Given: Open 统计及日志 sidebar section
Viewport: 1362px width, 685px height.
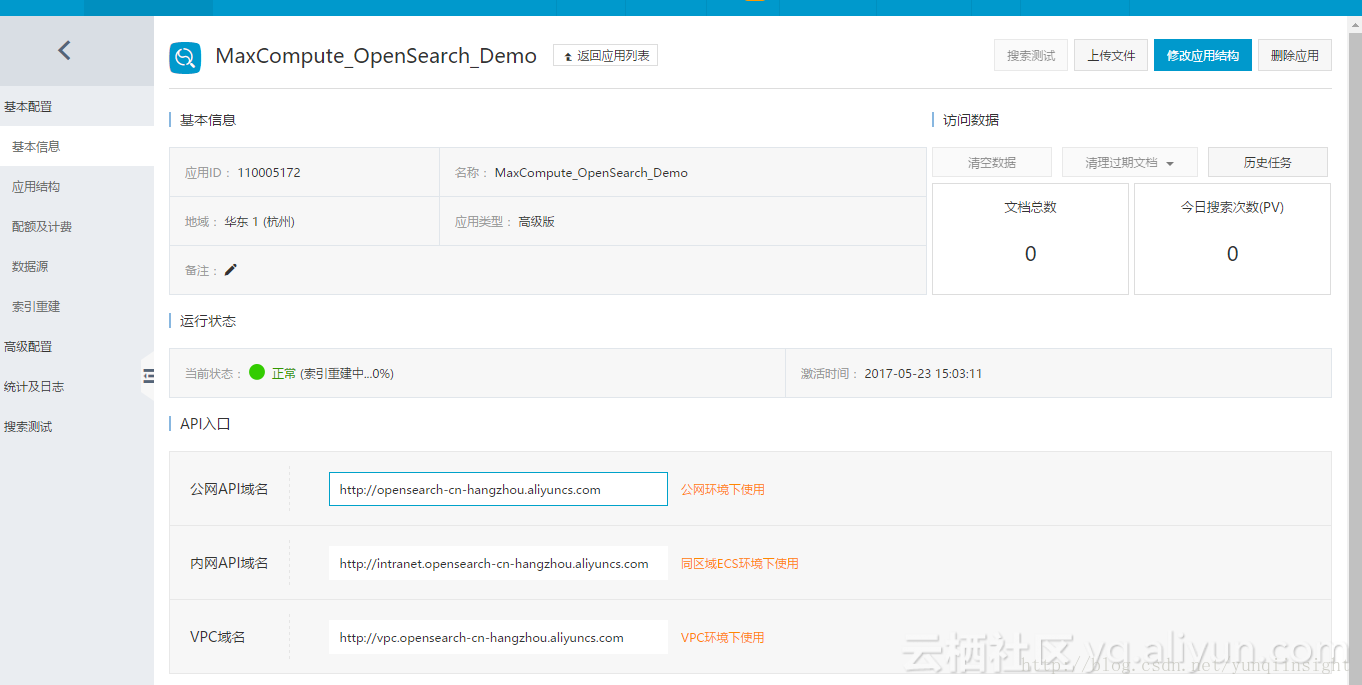Looking at the screenshot, I should coord(34,386).
